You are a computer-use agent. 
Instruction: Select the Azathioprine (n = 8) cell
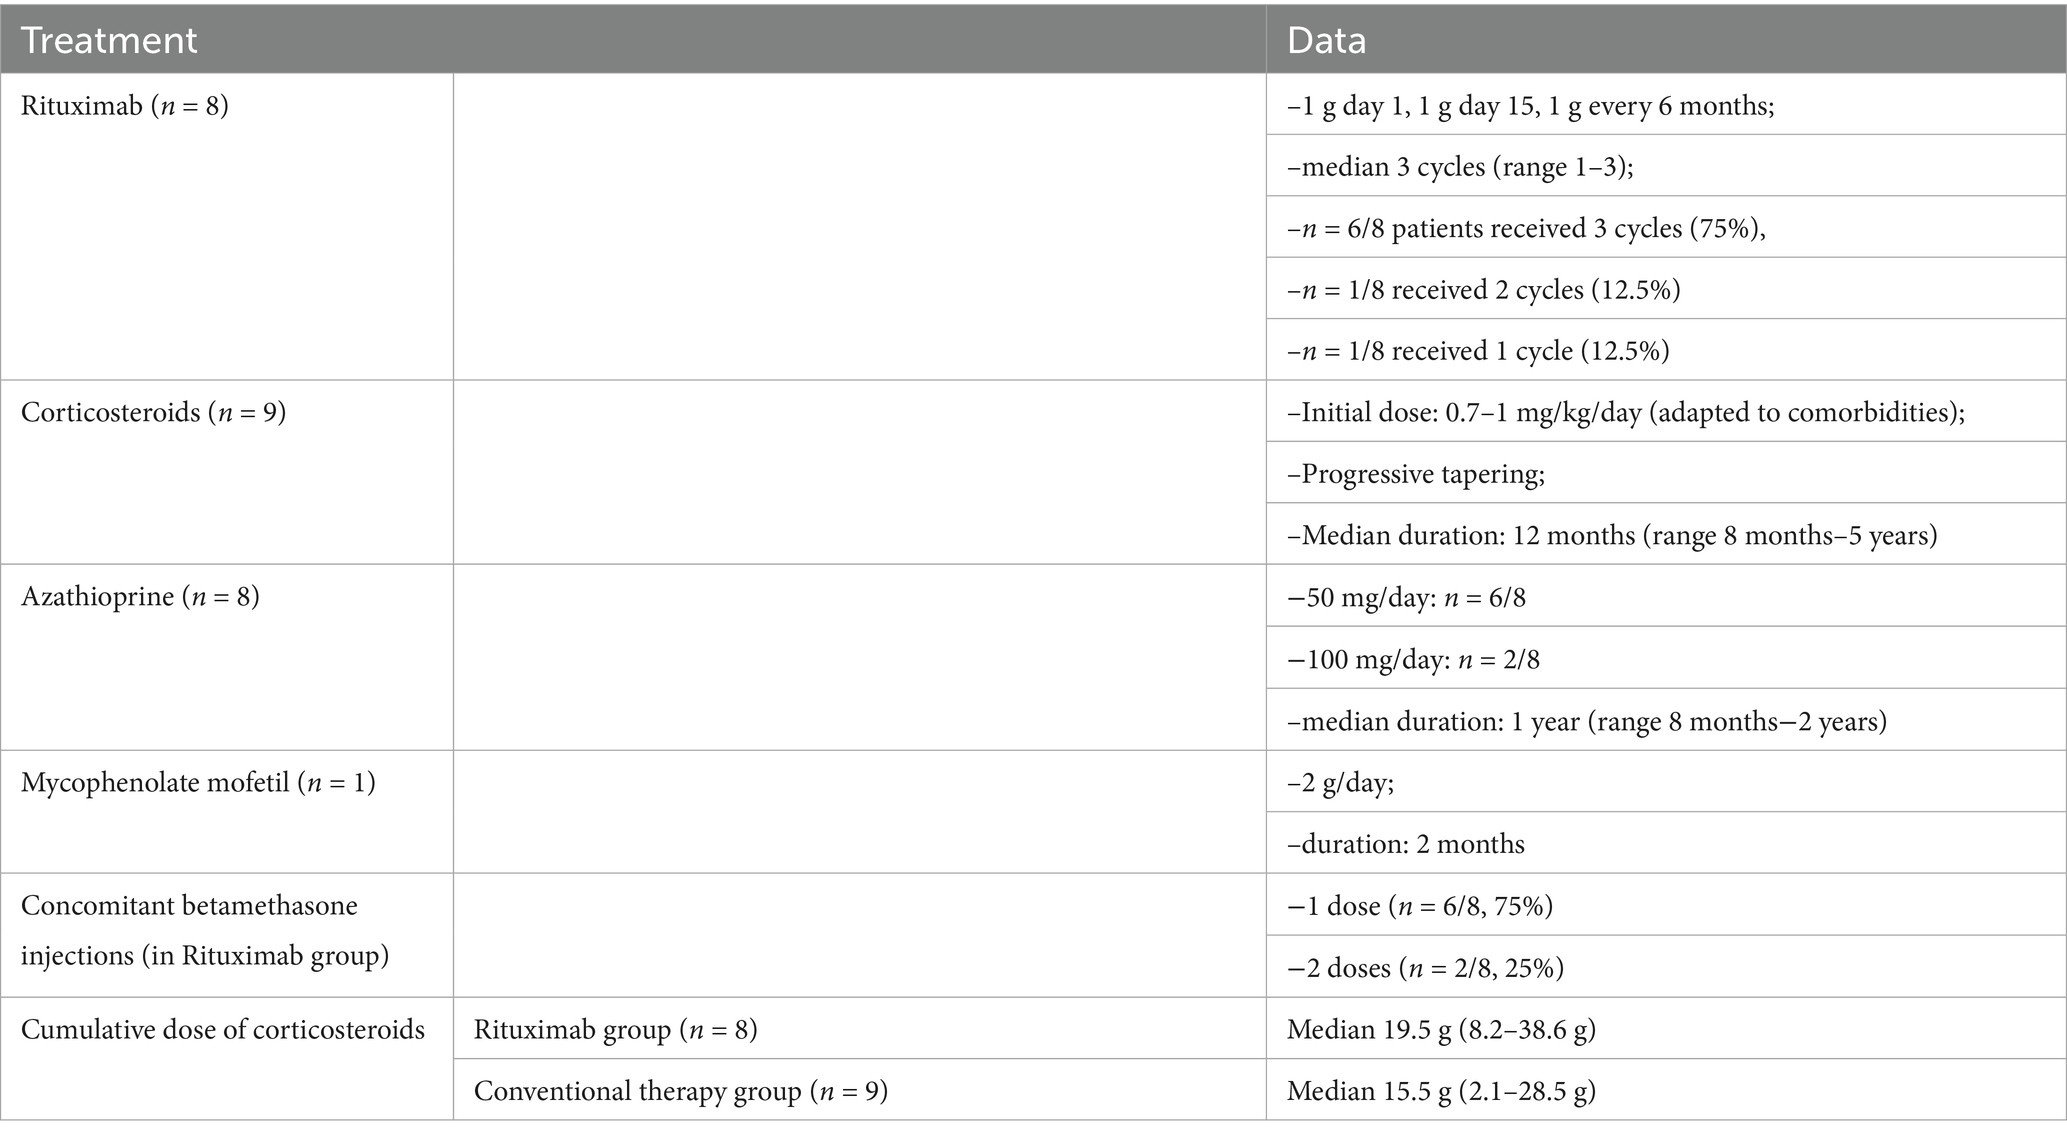(x=140, y=597)
